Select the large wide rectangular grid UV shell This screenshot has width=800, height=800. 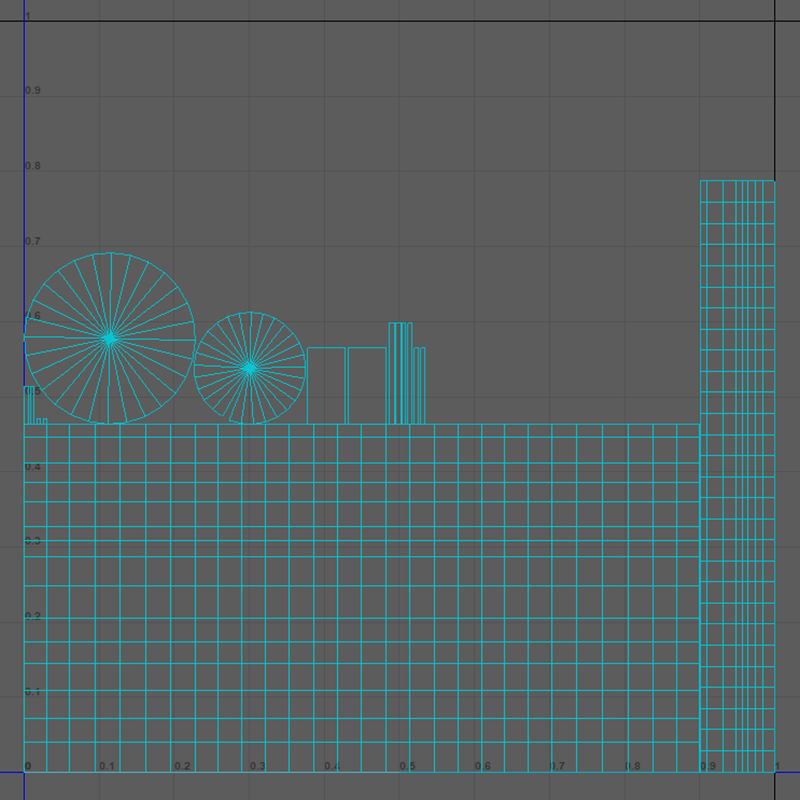pos(362,598)
